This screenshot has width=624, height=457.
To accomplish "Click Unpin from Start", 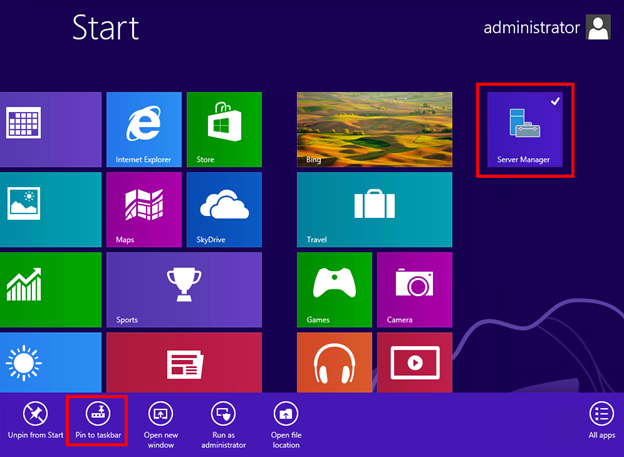I will 35,420.
